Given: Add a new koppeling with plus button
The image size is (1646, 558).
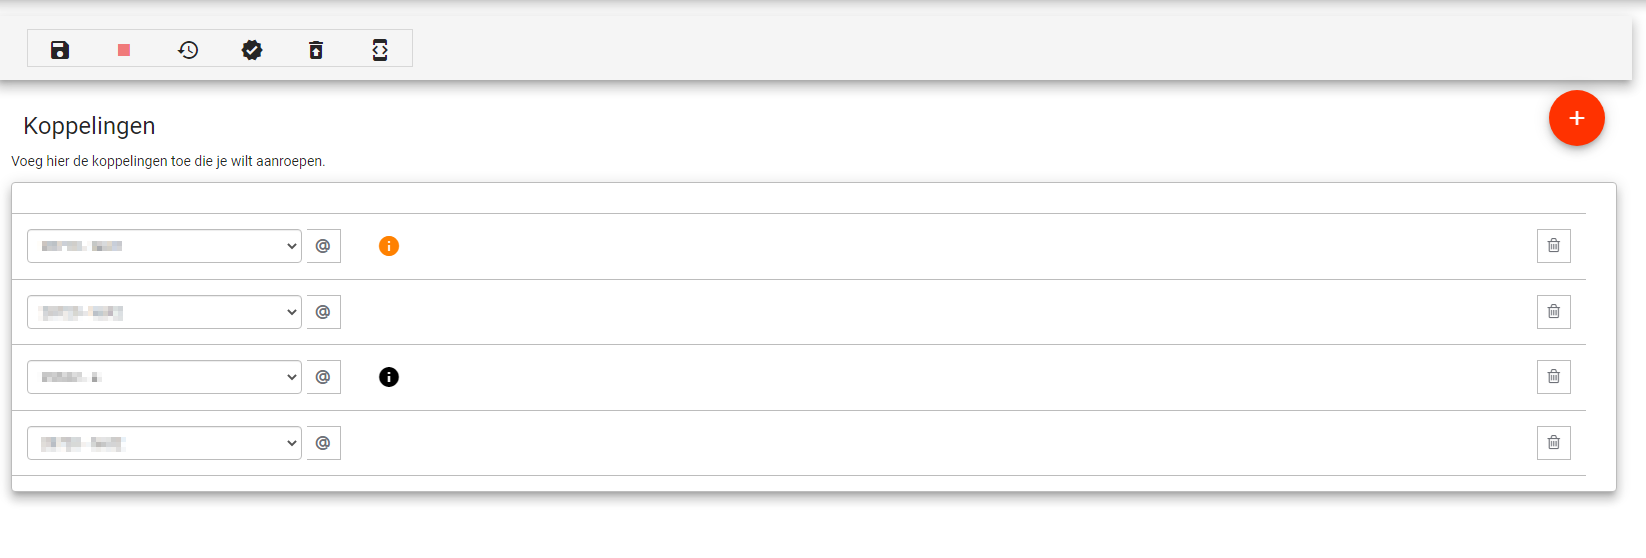Looking at the screenshot, I should (1576, 118).
